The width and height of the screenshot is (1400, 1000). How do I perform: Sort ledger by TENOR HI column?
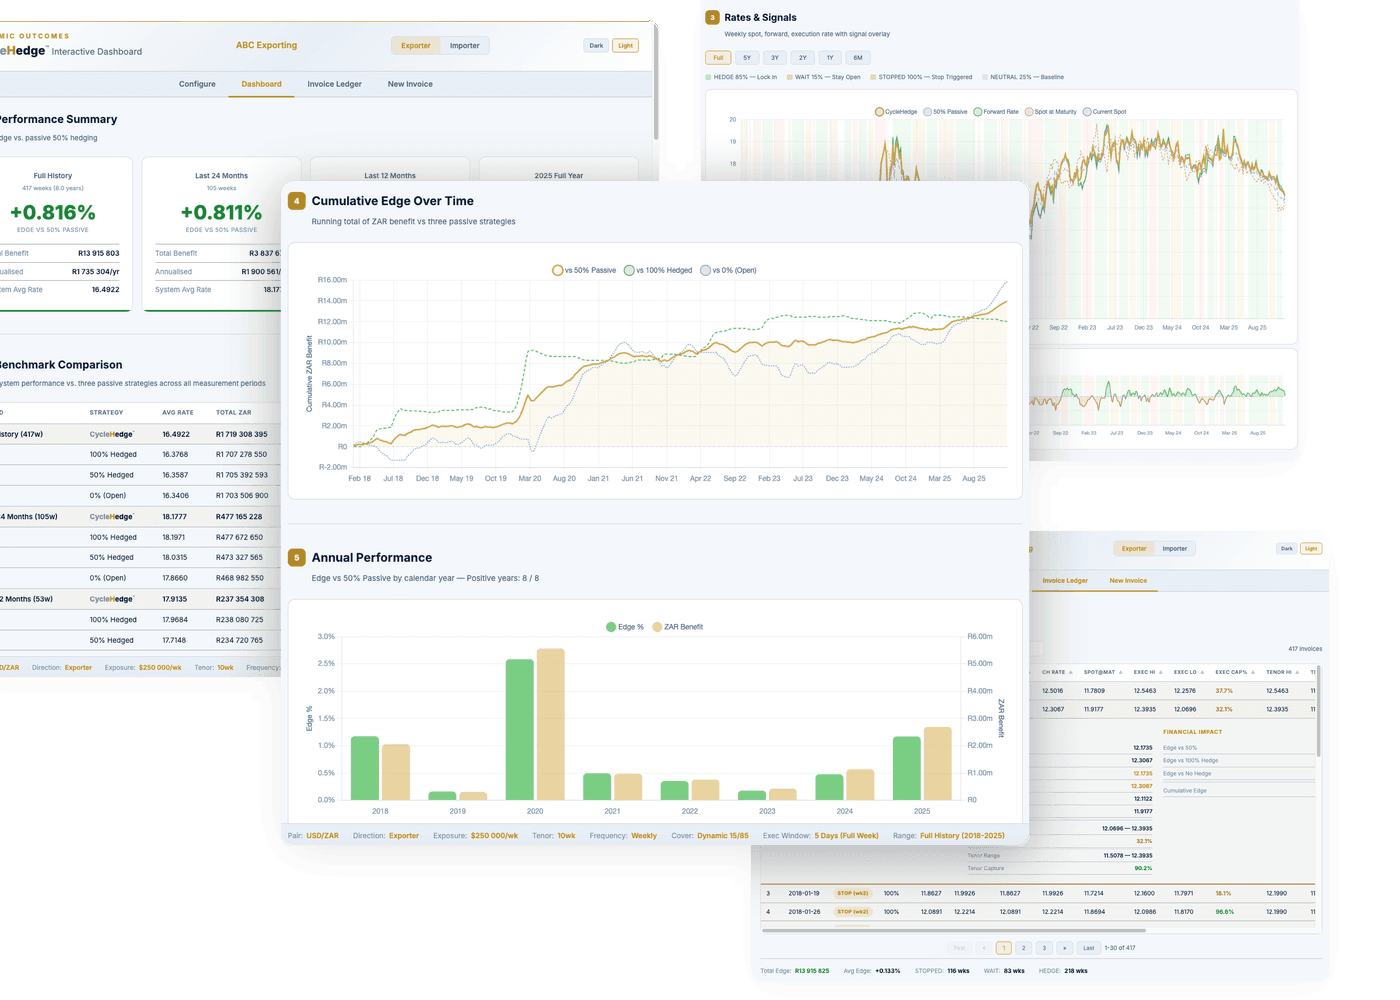pos(1281,672)
